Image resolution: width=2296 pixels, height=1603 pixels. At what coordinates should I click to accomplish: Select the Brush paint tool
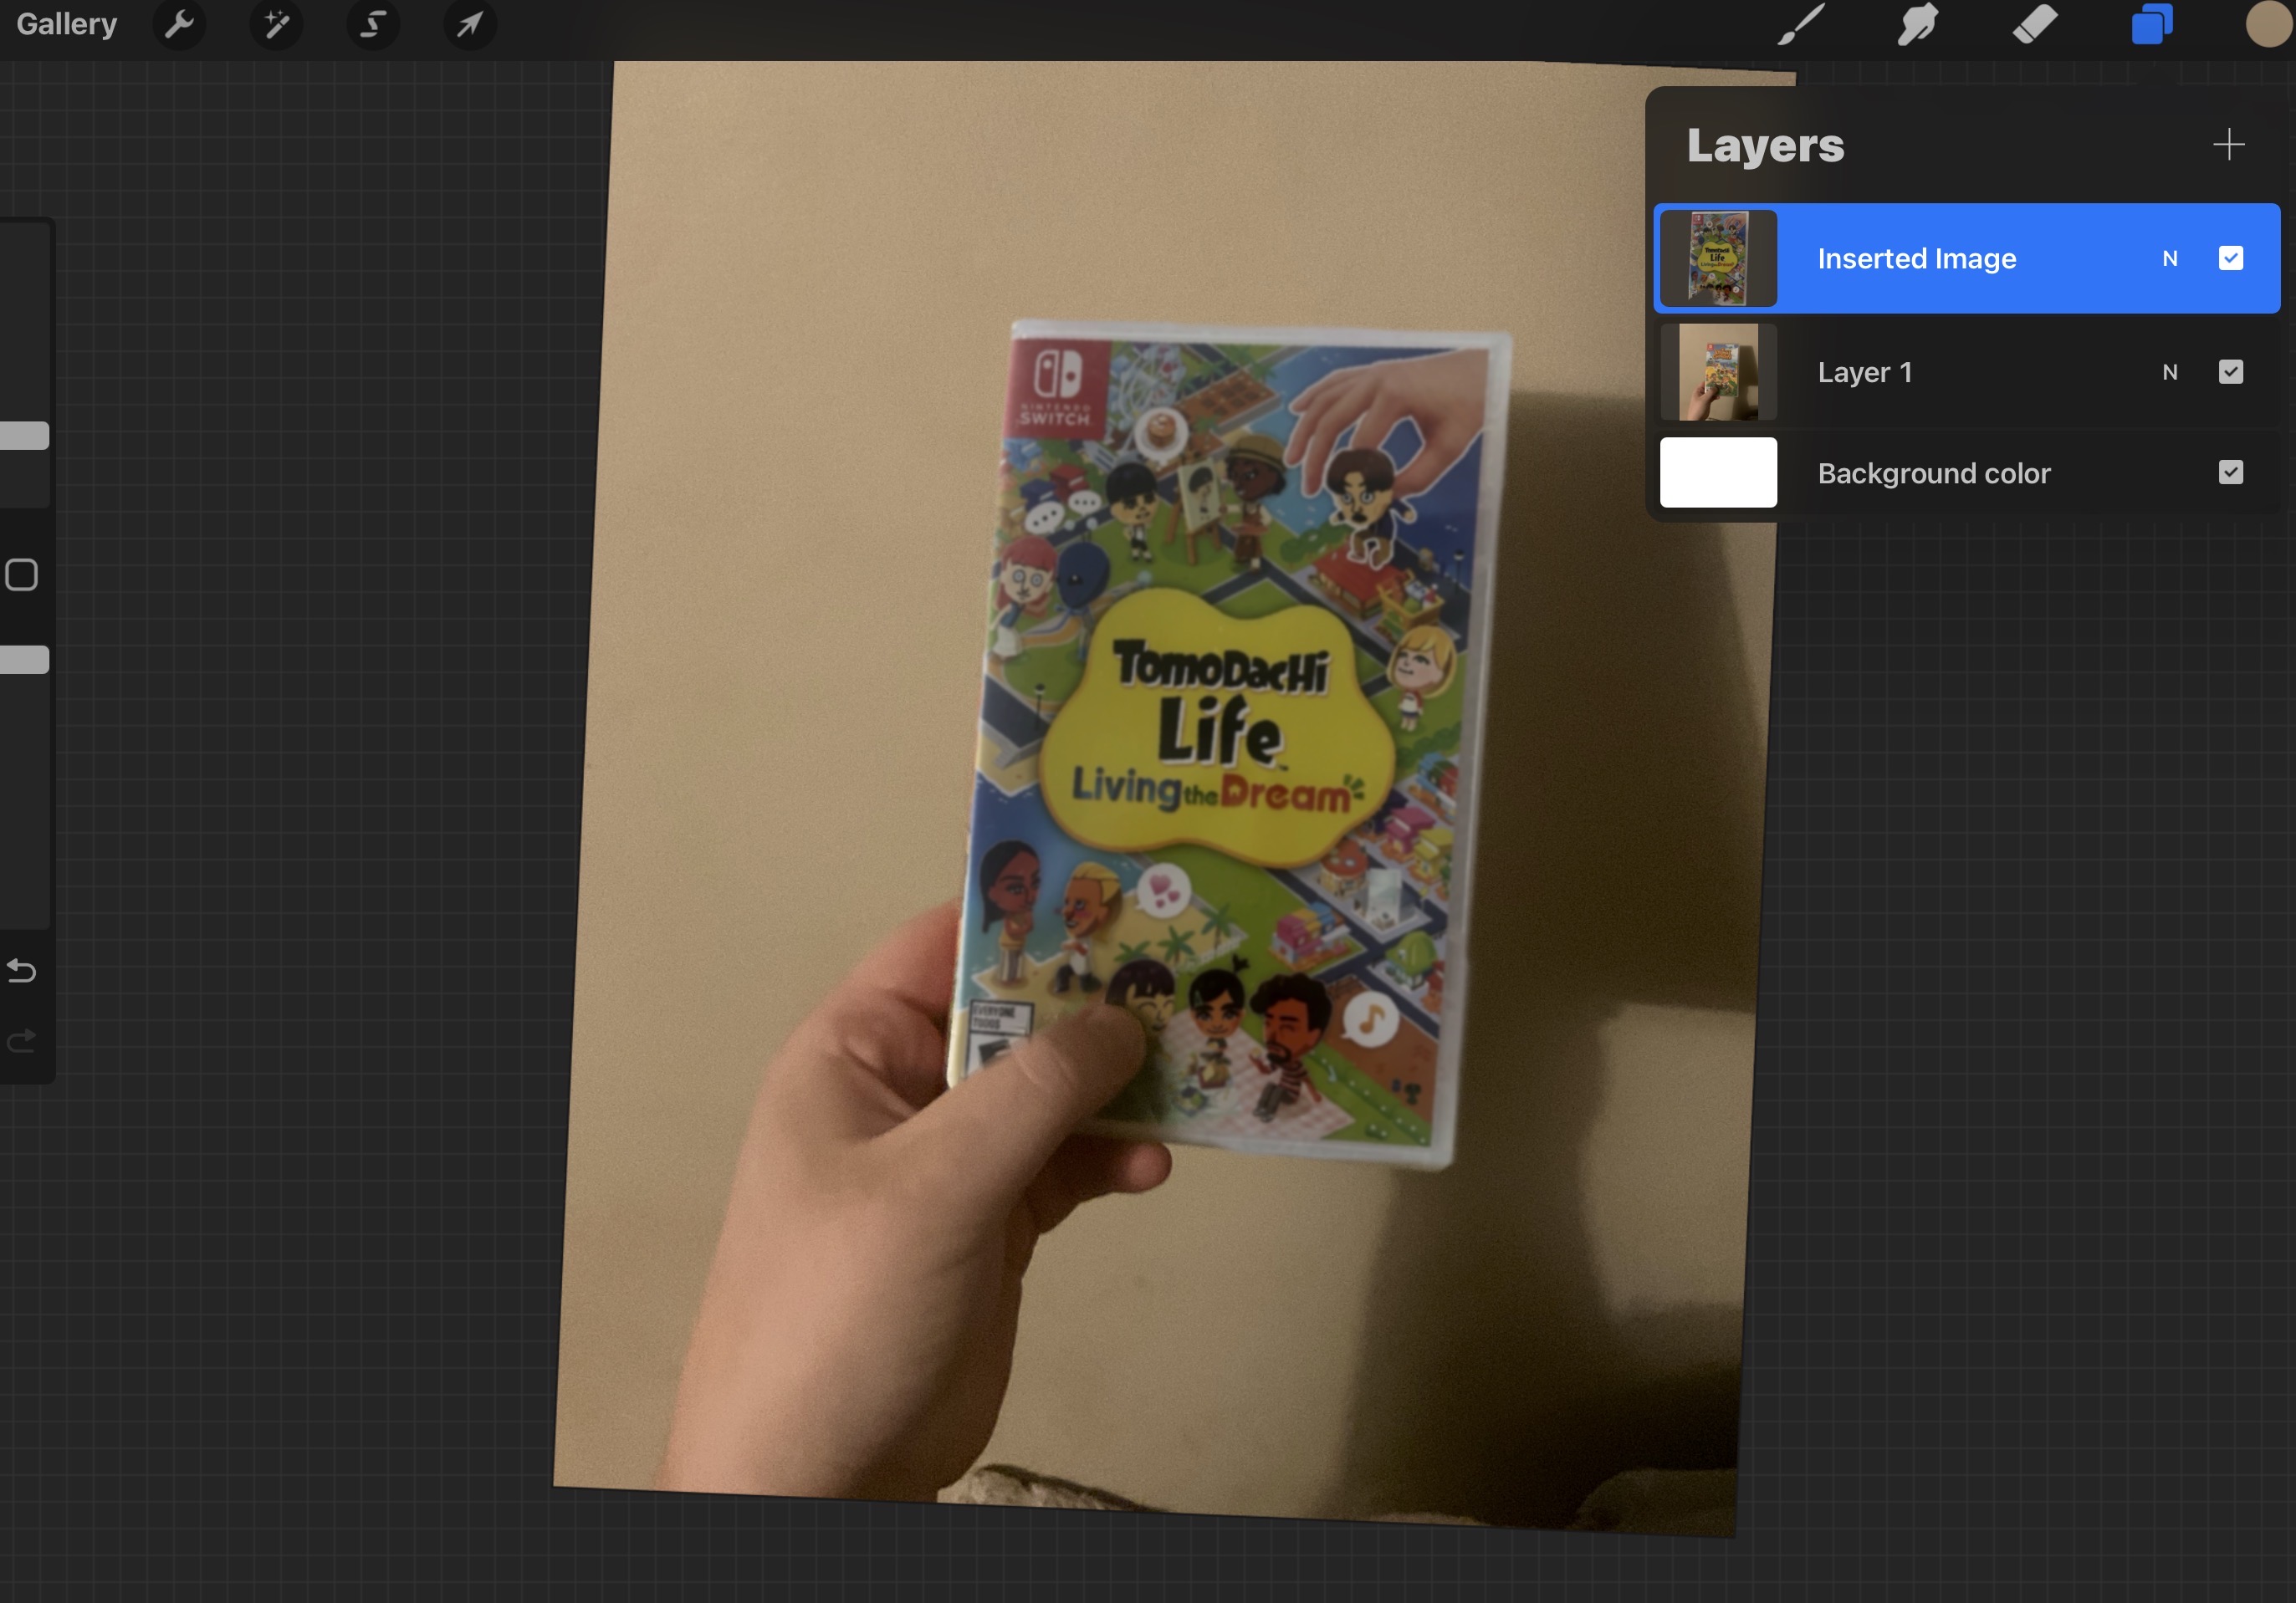1801,24
